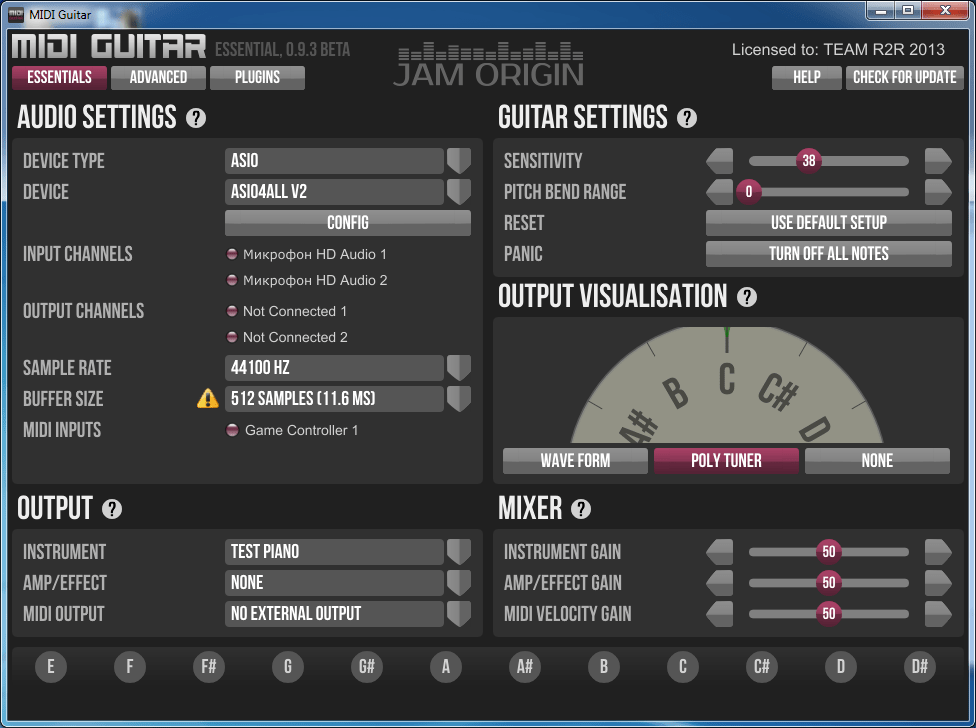
Task: Click the F note circle
Action: tap(129, 667)
